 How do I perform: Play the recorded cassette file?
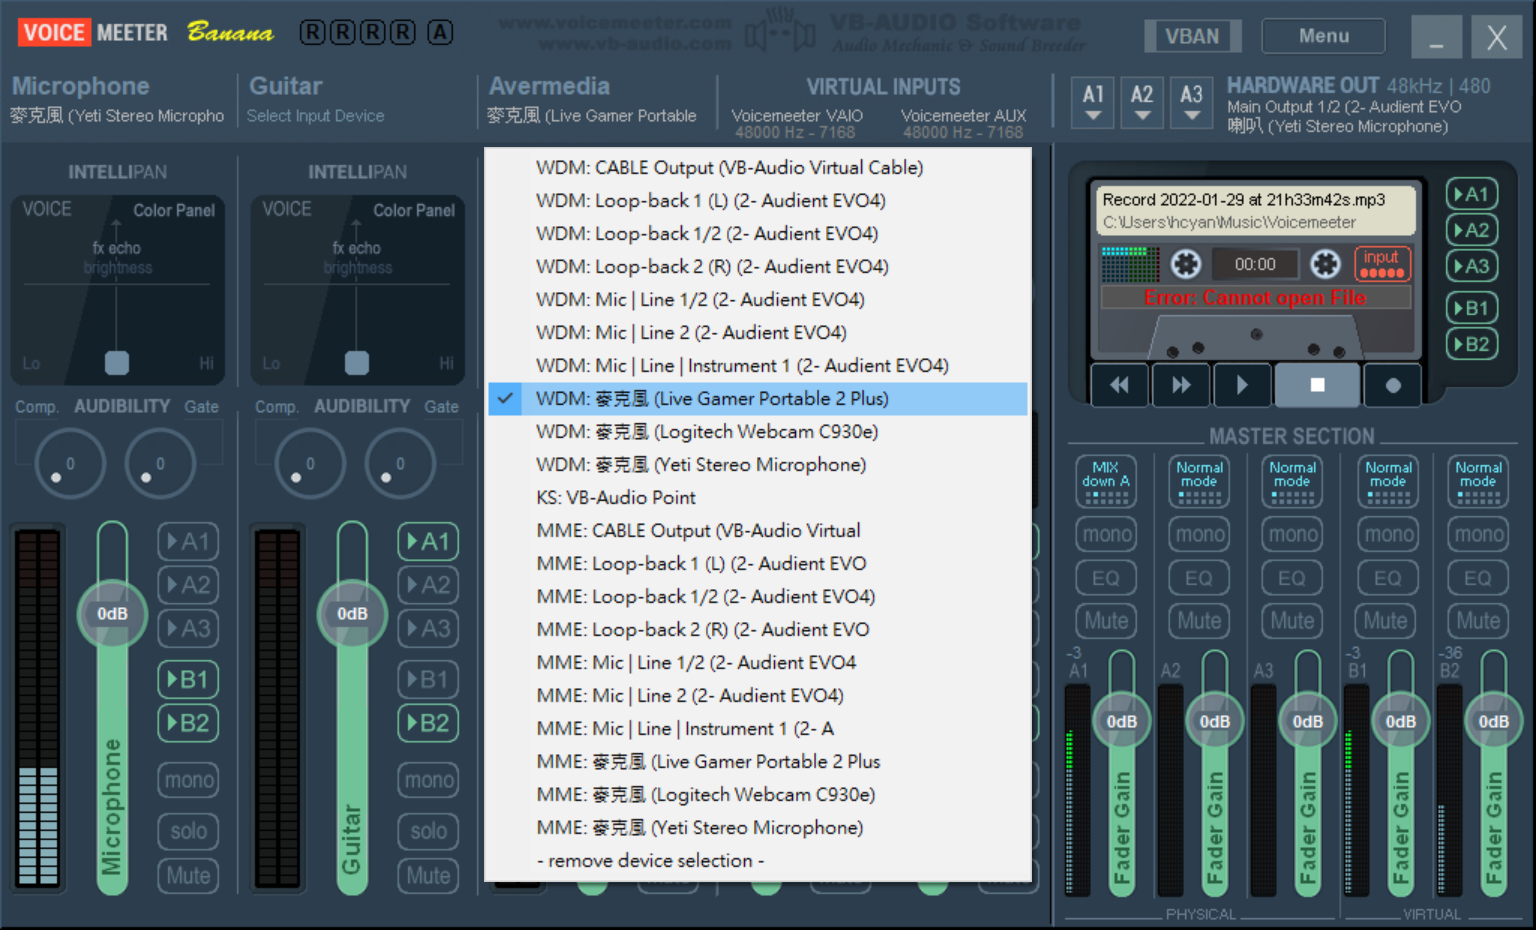(x=1242, y=385)
